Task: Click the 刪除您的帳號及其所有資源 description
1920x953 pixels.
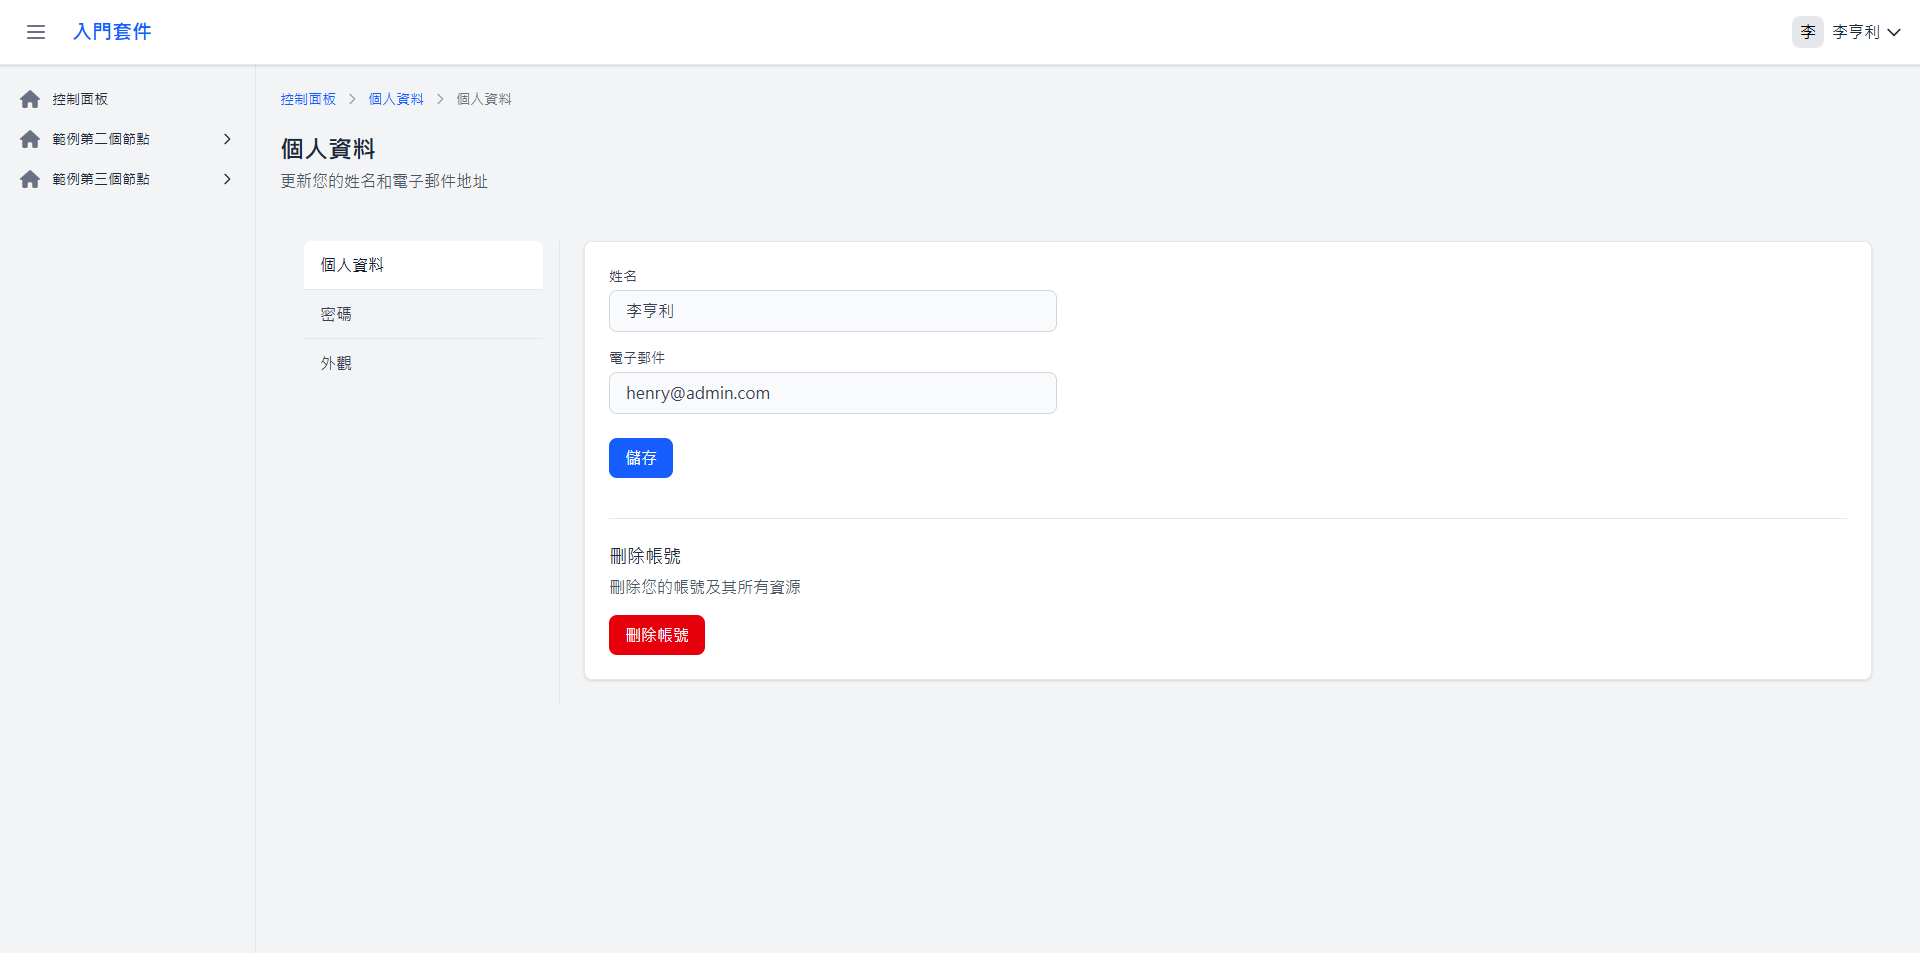Action: [x=705, y=587]
